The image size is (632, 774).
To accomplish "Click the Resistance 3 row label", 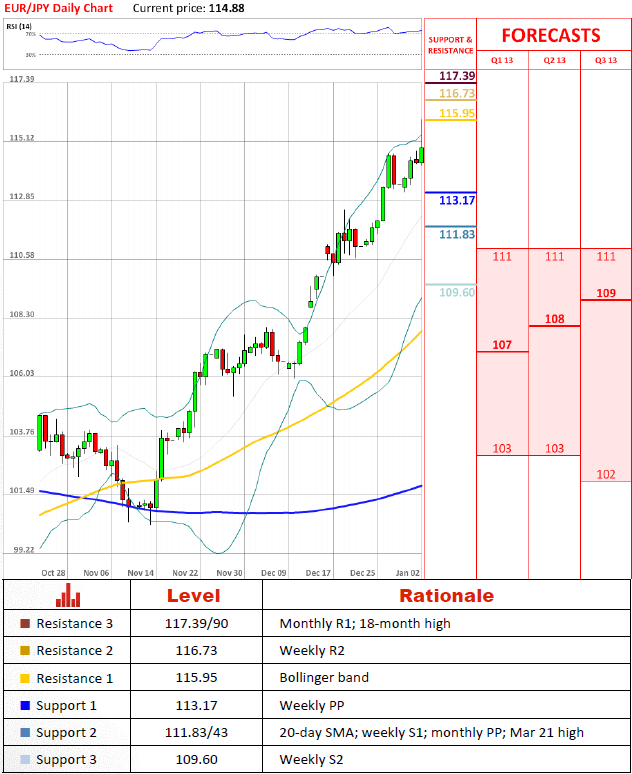I will 75,623.
